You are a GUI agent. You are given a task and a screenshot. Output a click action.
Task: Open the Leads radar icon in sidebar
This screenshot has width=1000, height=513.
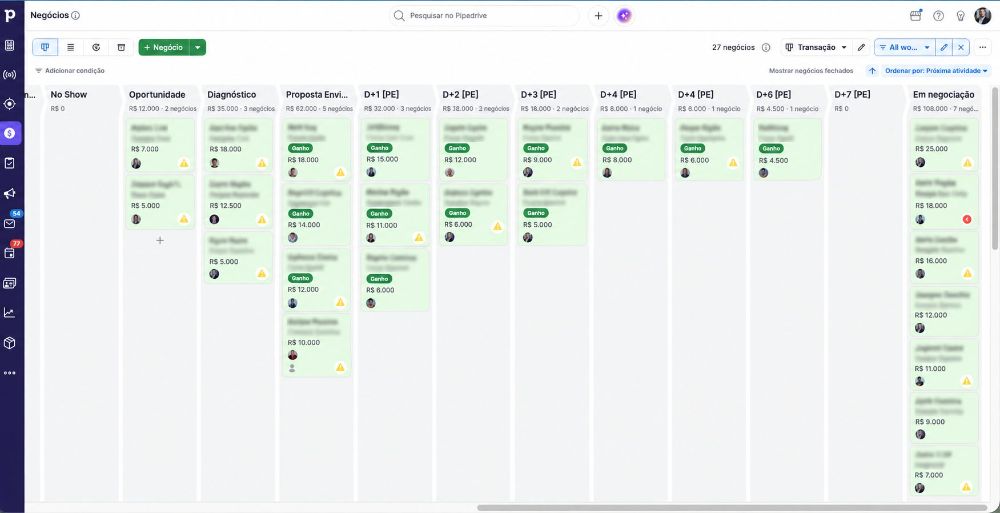pyautogui.click(x=10, y=75)
